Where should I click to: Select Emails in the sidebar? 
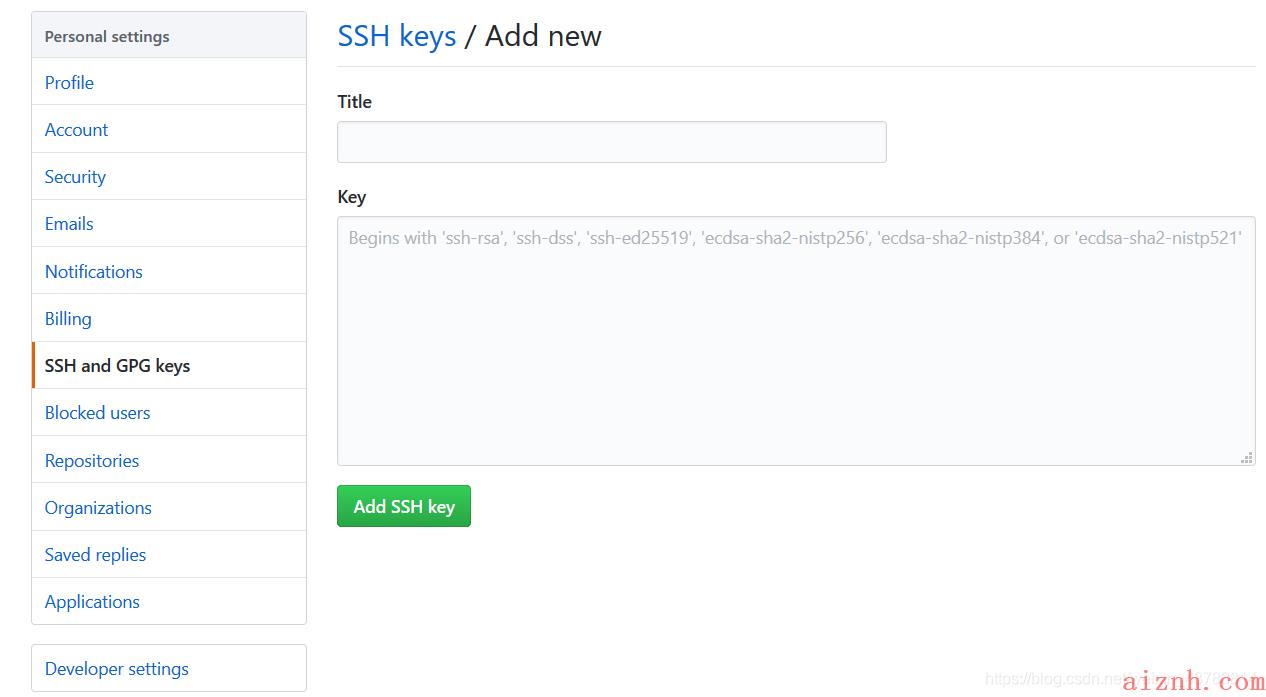tap(169, 223)
